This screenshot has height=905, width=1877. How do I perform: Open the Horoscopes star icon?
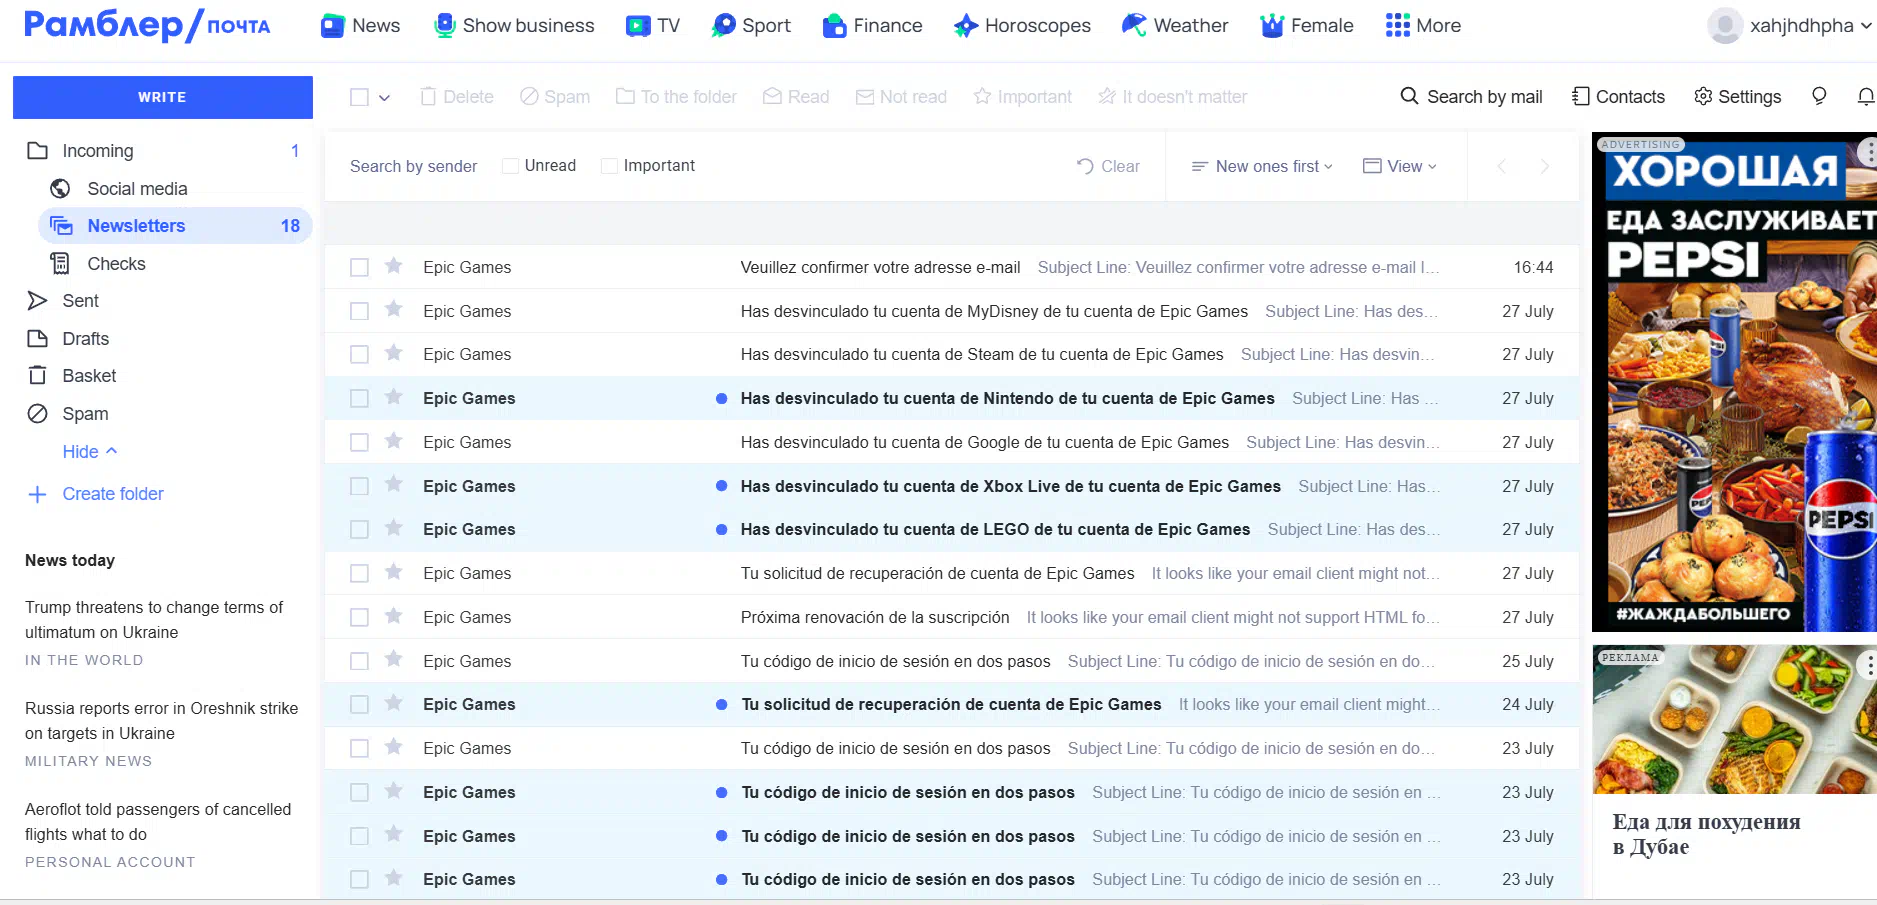965,26
